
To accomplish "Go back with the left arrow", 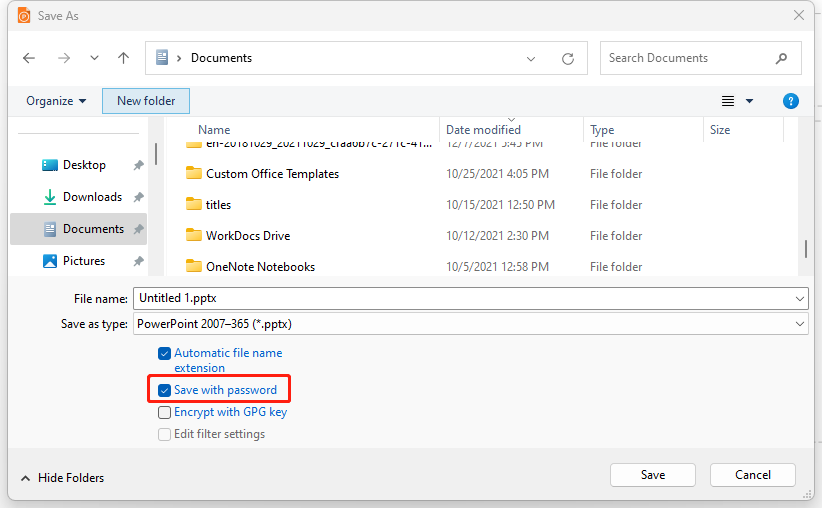I will click(x=29, y=58).
